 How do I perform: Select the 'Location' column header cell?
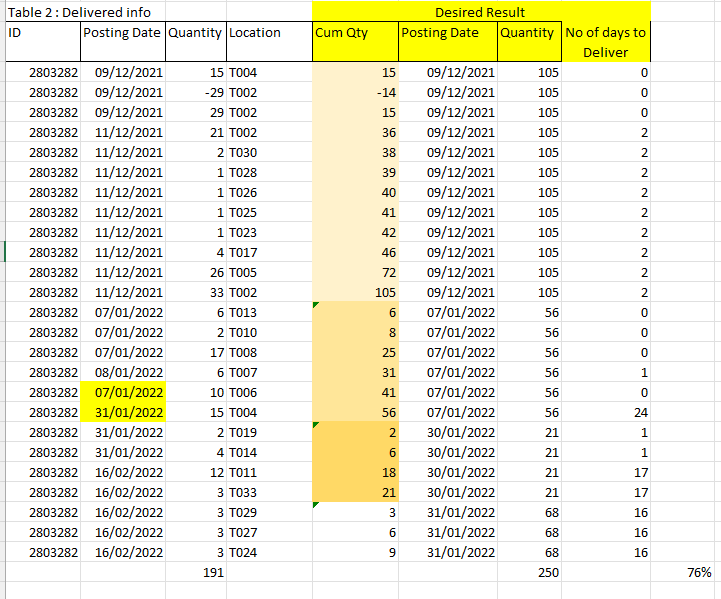tap(269, 41)
